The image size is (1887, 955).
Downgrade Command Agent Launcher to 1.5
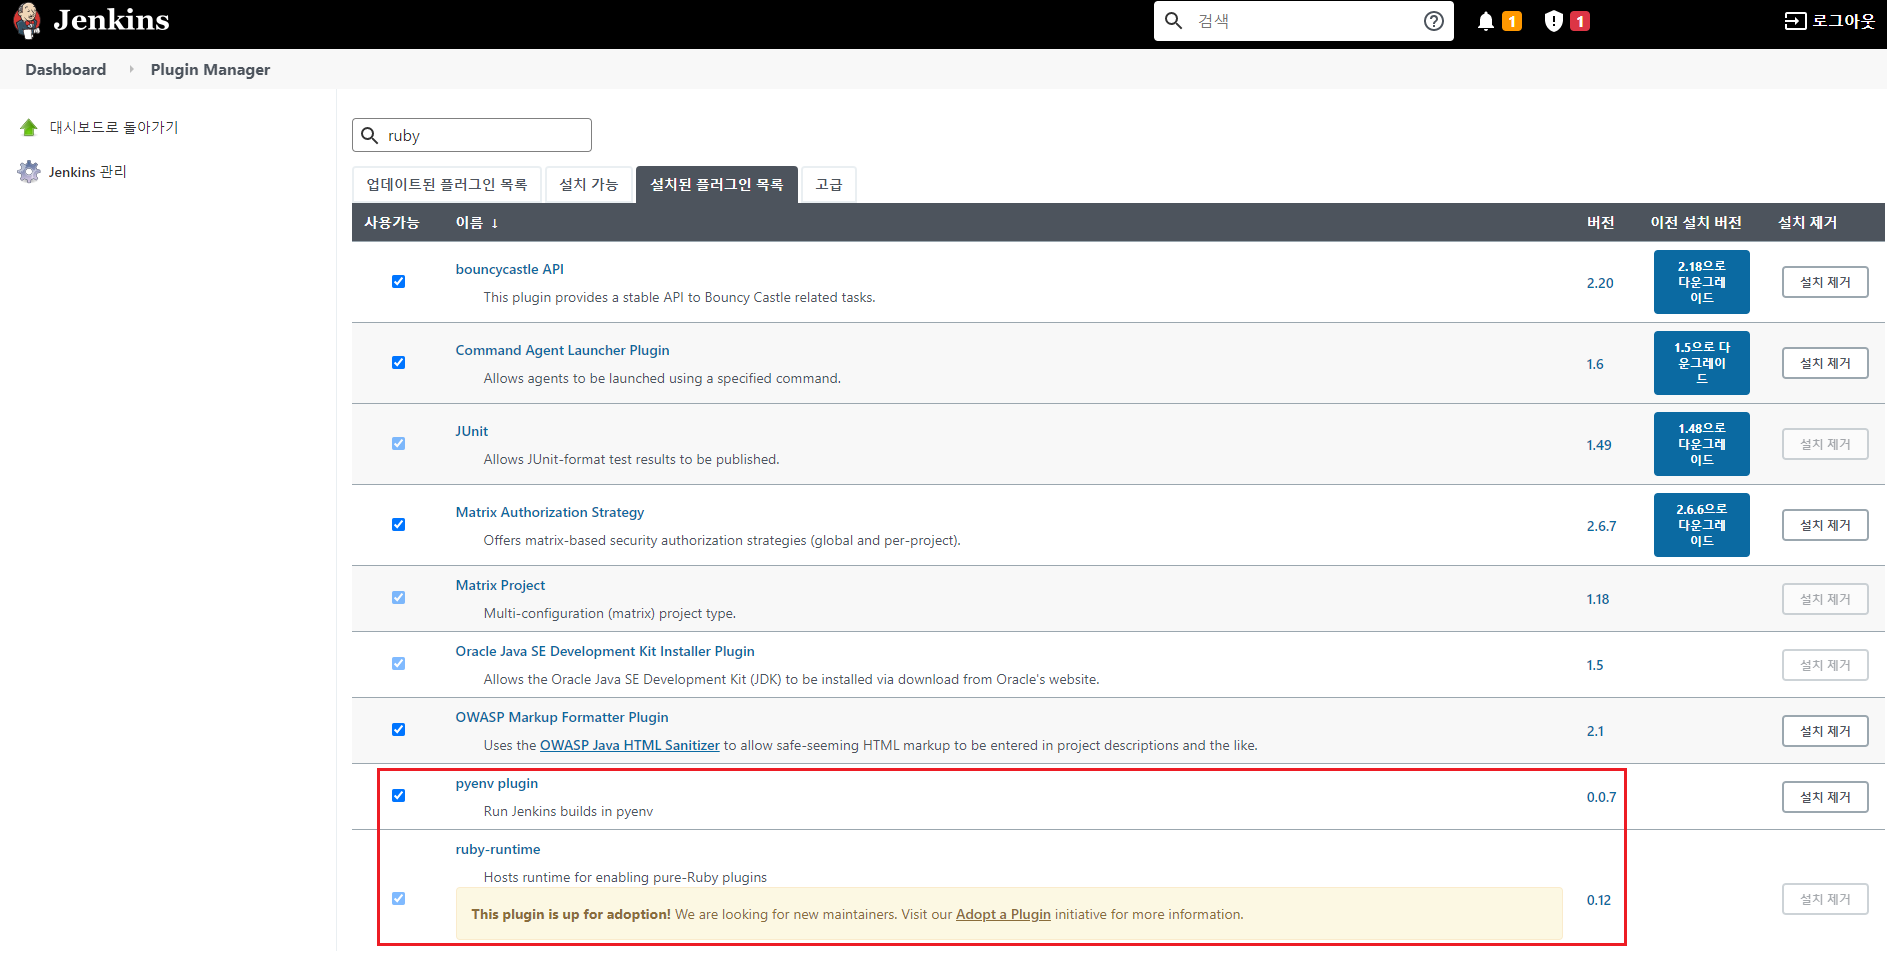point(1701,363)
